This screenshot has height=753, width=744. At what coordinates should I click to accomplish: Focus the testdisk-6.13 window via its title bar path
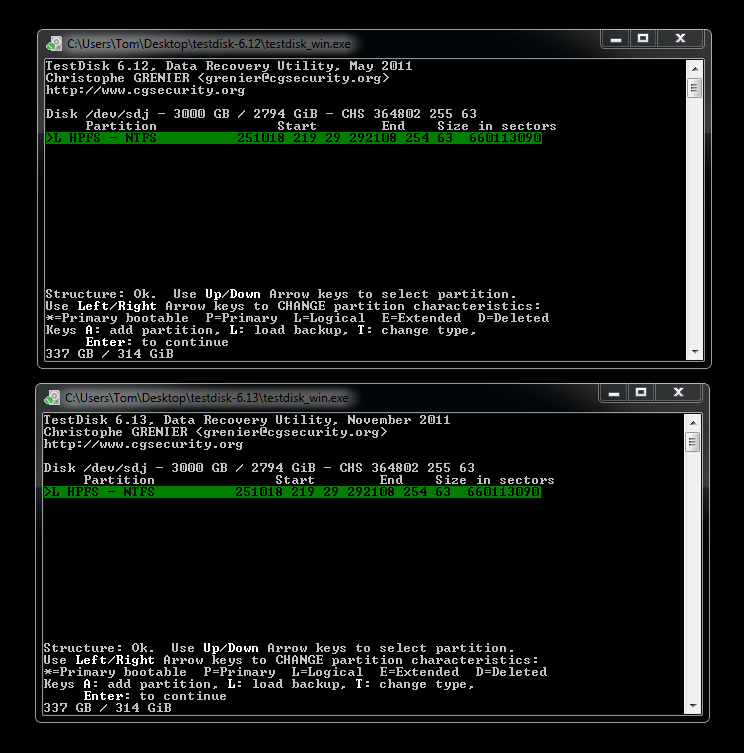coord(208,397)
